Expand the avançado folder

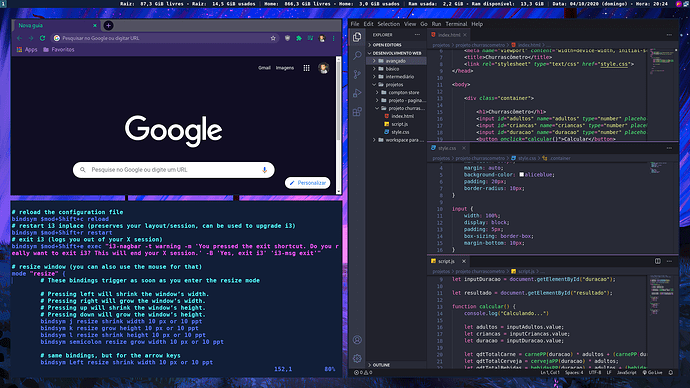click(x=396, y=61)
